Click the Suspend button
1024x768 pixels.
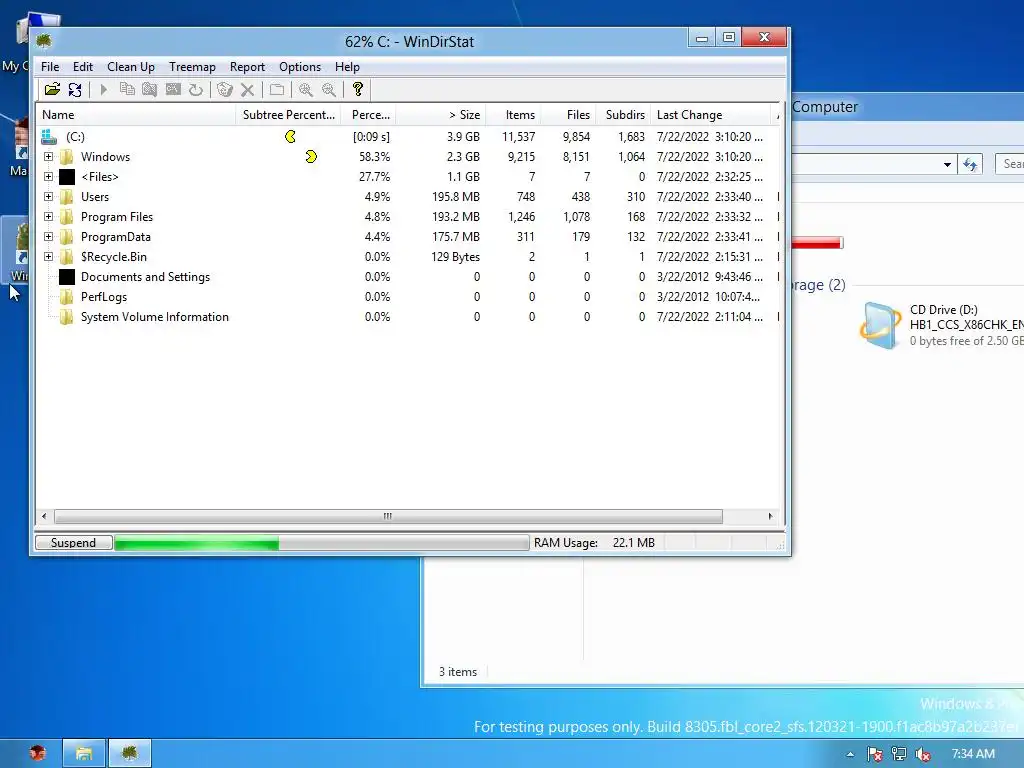(73, 543)
